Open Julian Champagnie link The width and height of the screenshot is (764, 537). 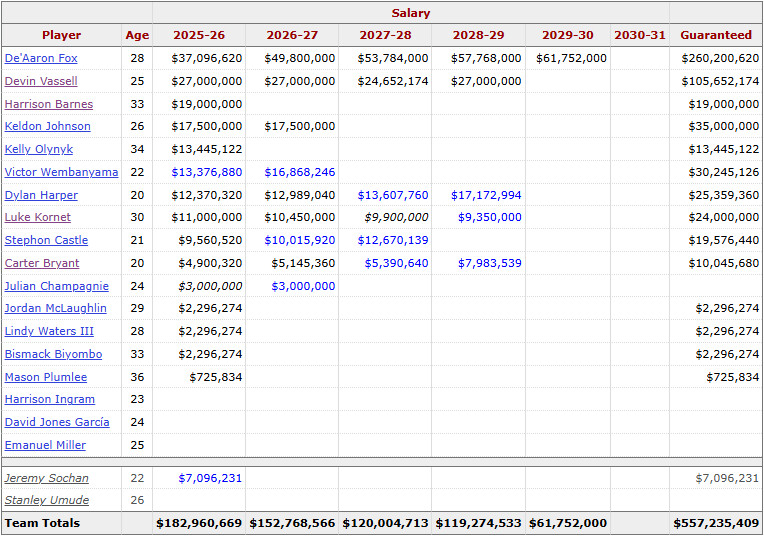pyautogui.click(x=57, y=286)
